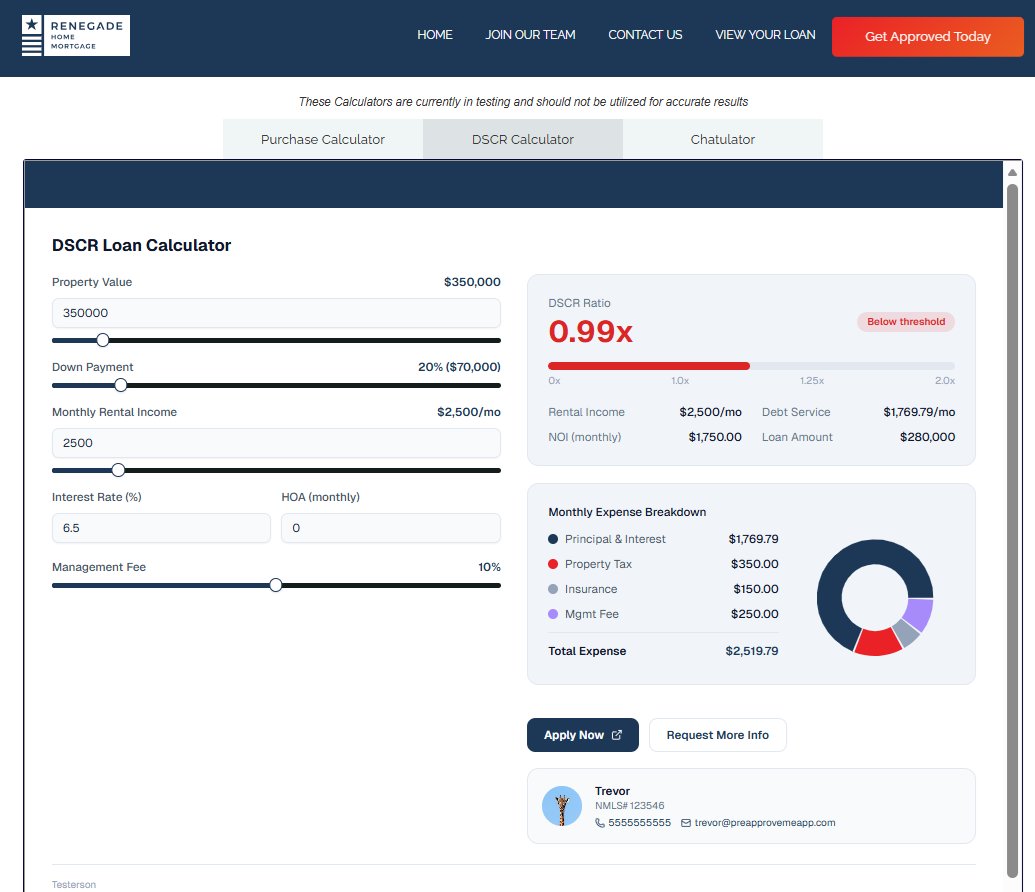Click the scrollbar up arrow
The width and height of the screenshot is (1035, 892).
1012,172
